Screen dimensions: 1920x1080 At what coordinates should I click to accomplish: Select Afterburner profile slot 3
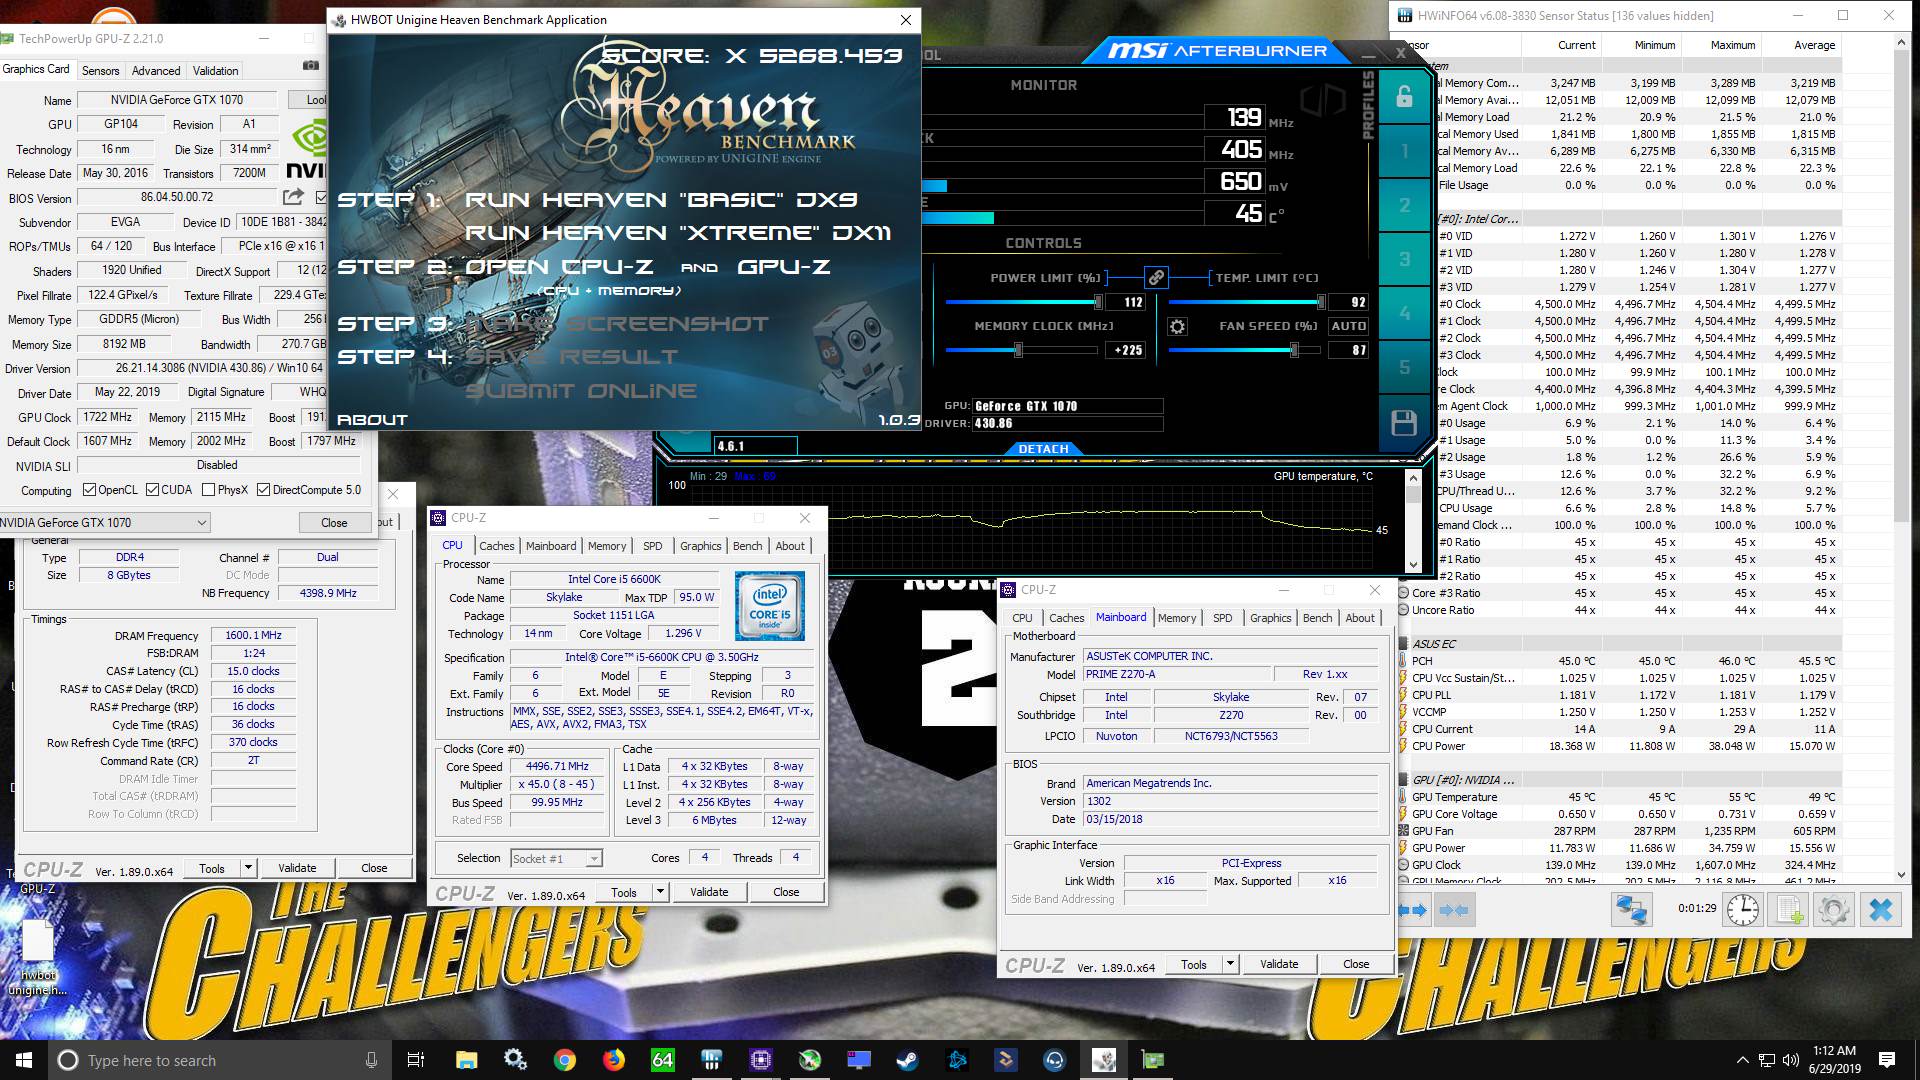[1404, 259]
